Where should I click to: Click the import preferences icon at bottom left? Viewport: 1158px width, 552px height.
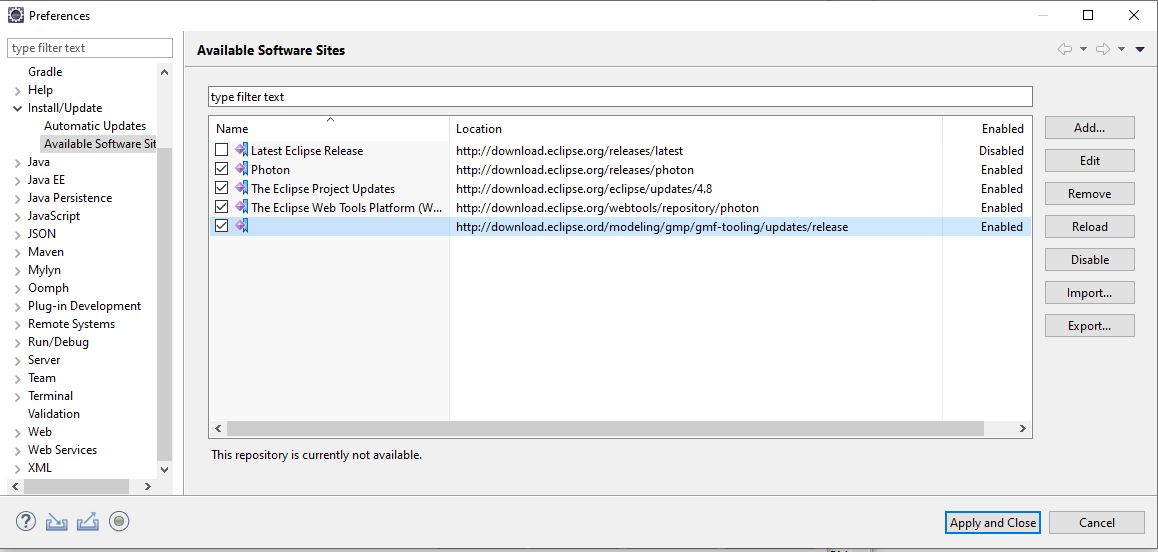pyautogui.click(x=56, y=521)
